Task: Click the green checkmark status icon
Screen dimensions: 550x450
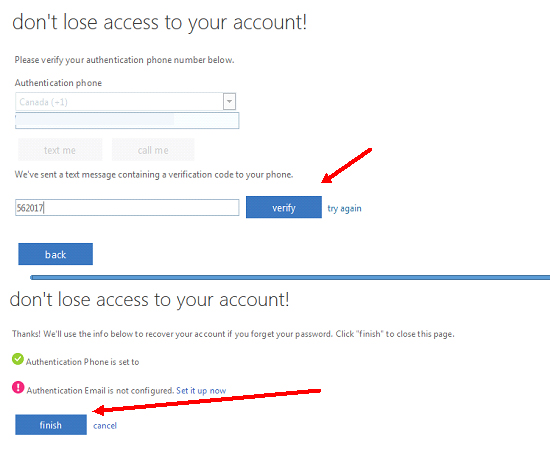Action: pos(18,359)
